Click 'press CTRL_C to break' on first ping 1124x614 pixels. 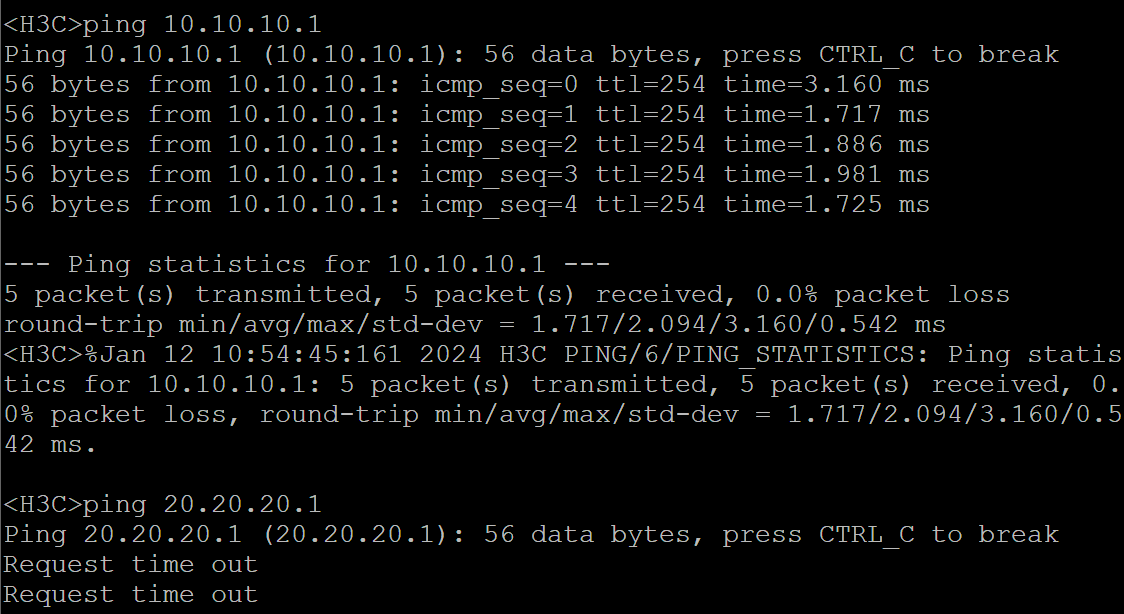(890, 55)
